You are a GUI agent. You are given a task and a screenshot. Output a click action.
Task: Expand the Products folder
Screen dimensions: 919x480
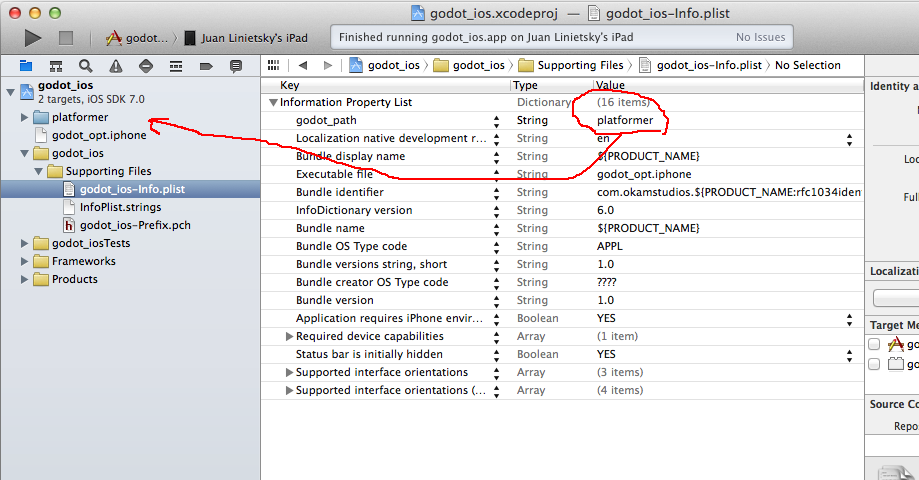24,280
